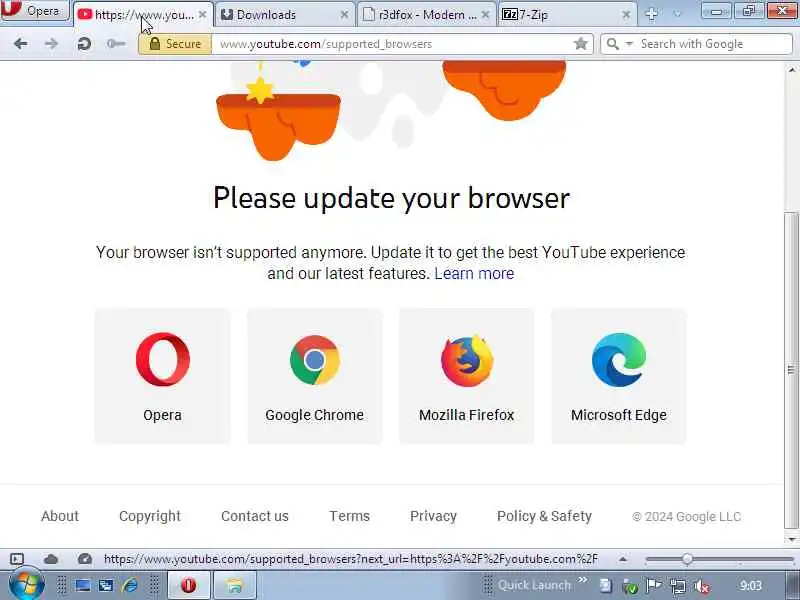This screenshot has width=800, height=600.
Task: Close the Downloads tab
Action: coord(344,15)
